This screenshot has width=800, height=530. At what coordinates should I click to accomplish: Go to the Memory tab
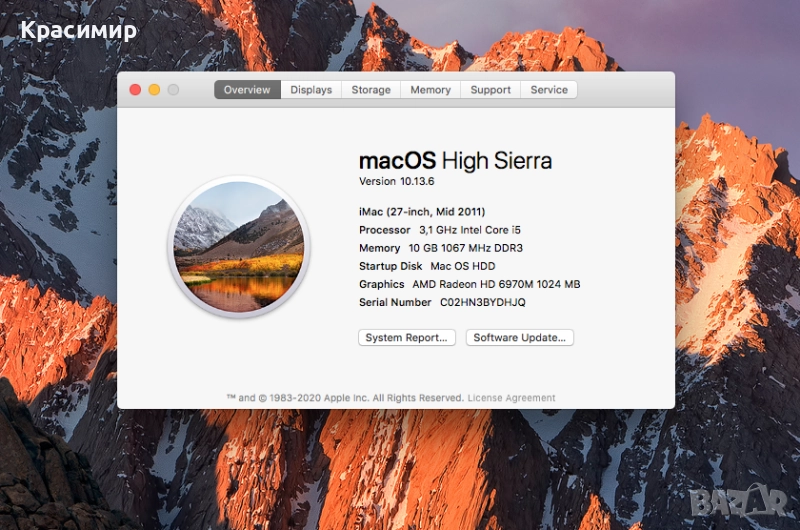(x=430, y=90)
